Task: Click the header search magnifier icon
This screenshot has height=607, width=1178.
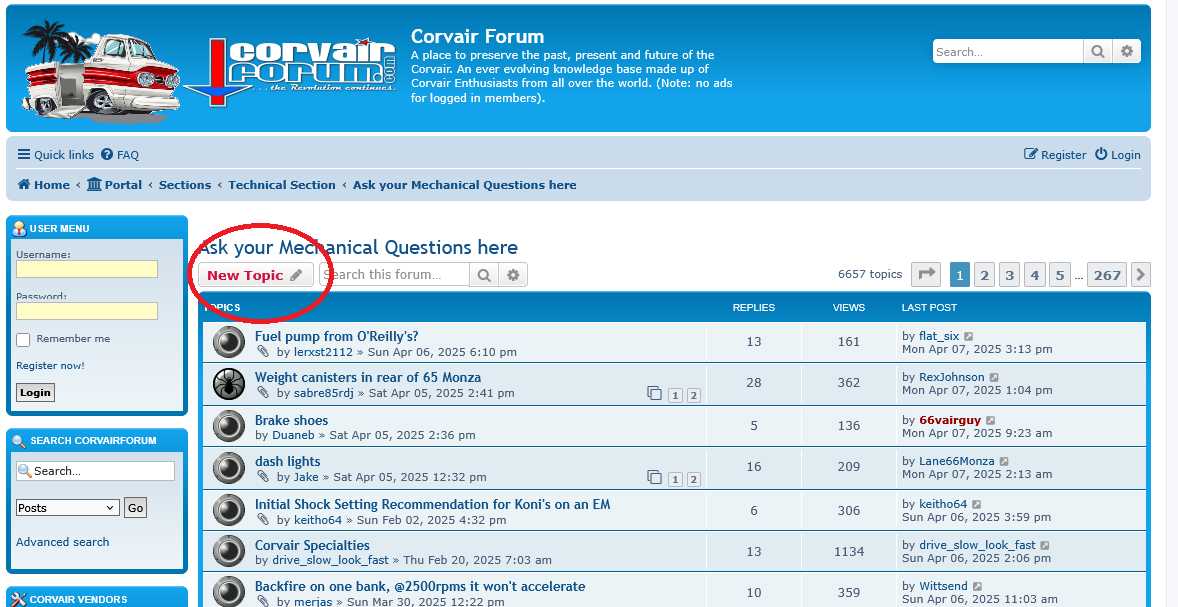Action: click(1098, 52)
